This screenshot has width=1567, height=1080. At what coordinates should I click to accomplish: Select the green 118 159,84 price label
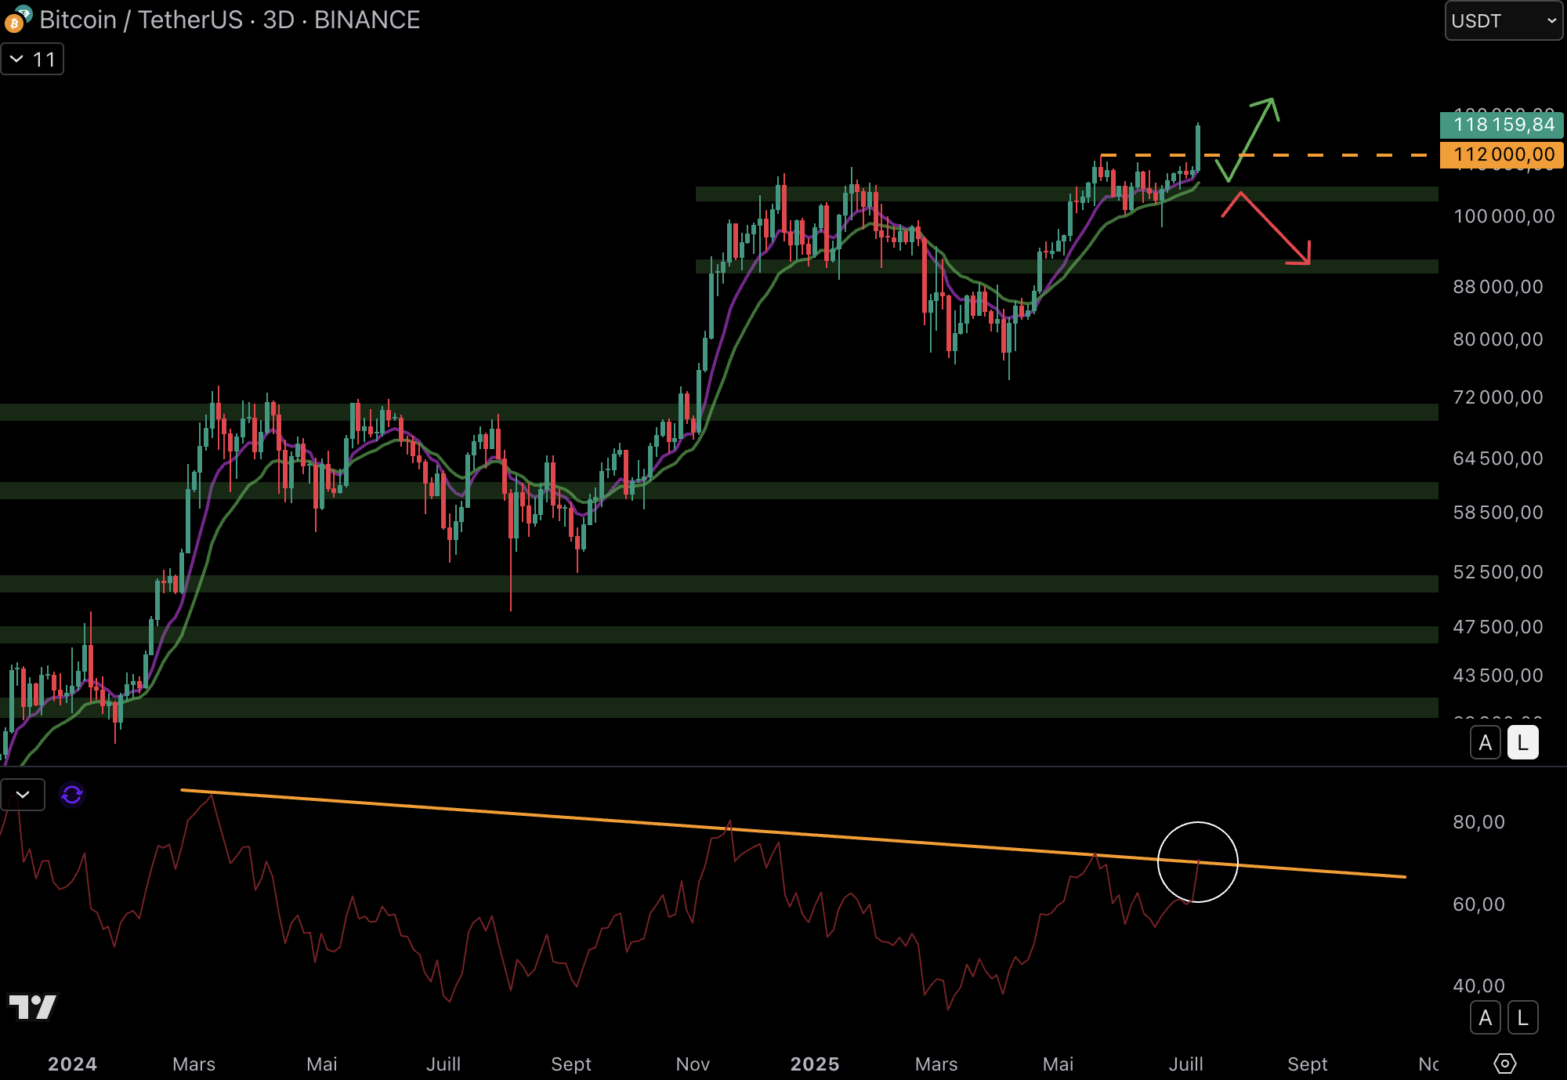click(1502, 125)
